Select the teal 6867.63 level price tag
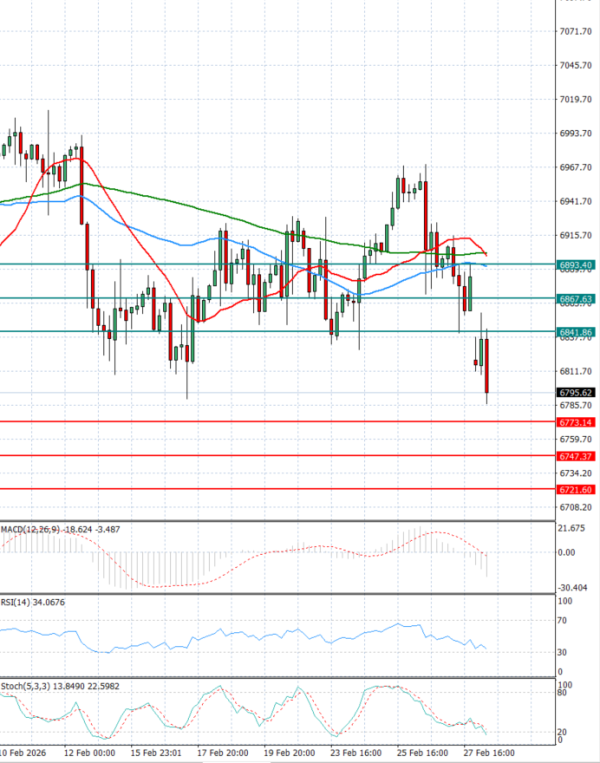600x763 pixels. (574, 298)
